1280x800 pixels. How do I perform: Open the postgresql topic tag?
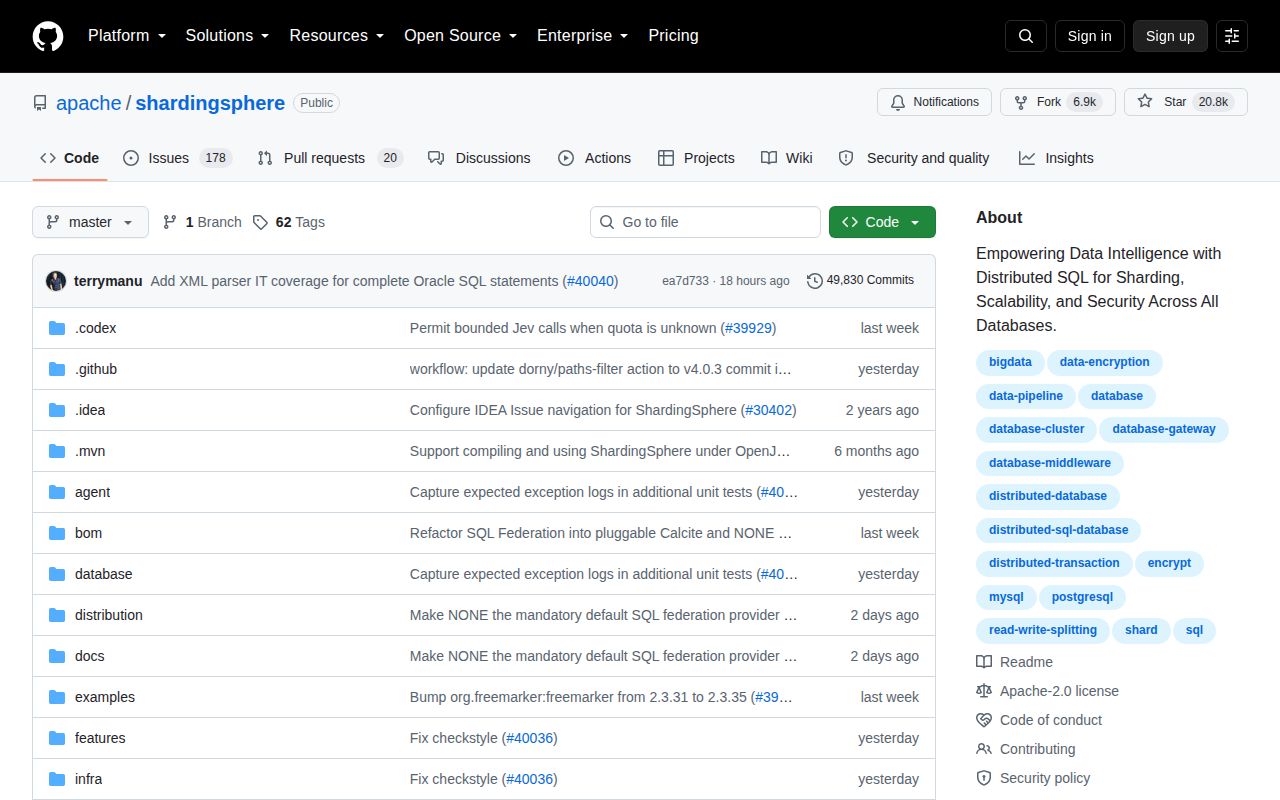pos(1083,597)
